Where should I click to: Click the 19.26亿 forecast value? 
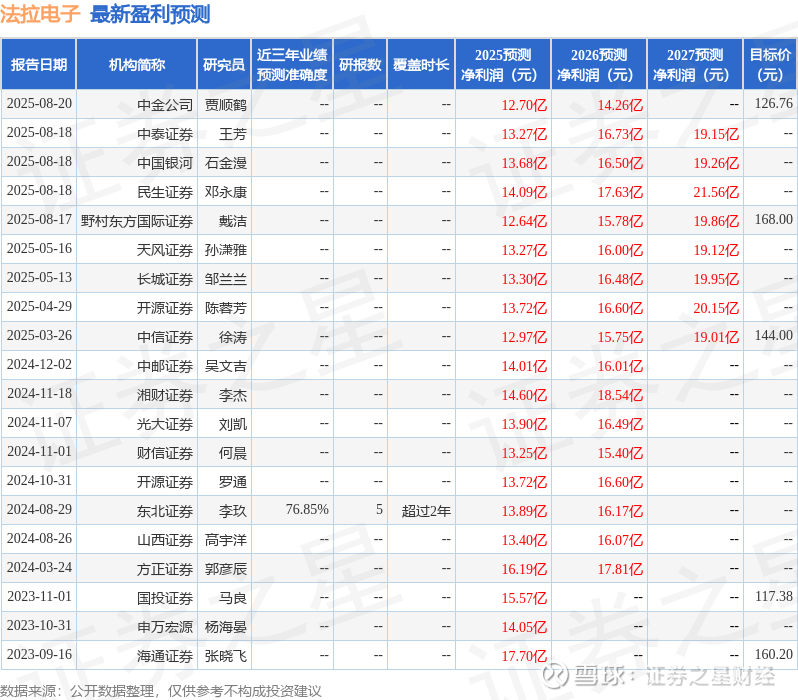(716, 163)
